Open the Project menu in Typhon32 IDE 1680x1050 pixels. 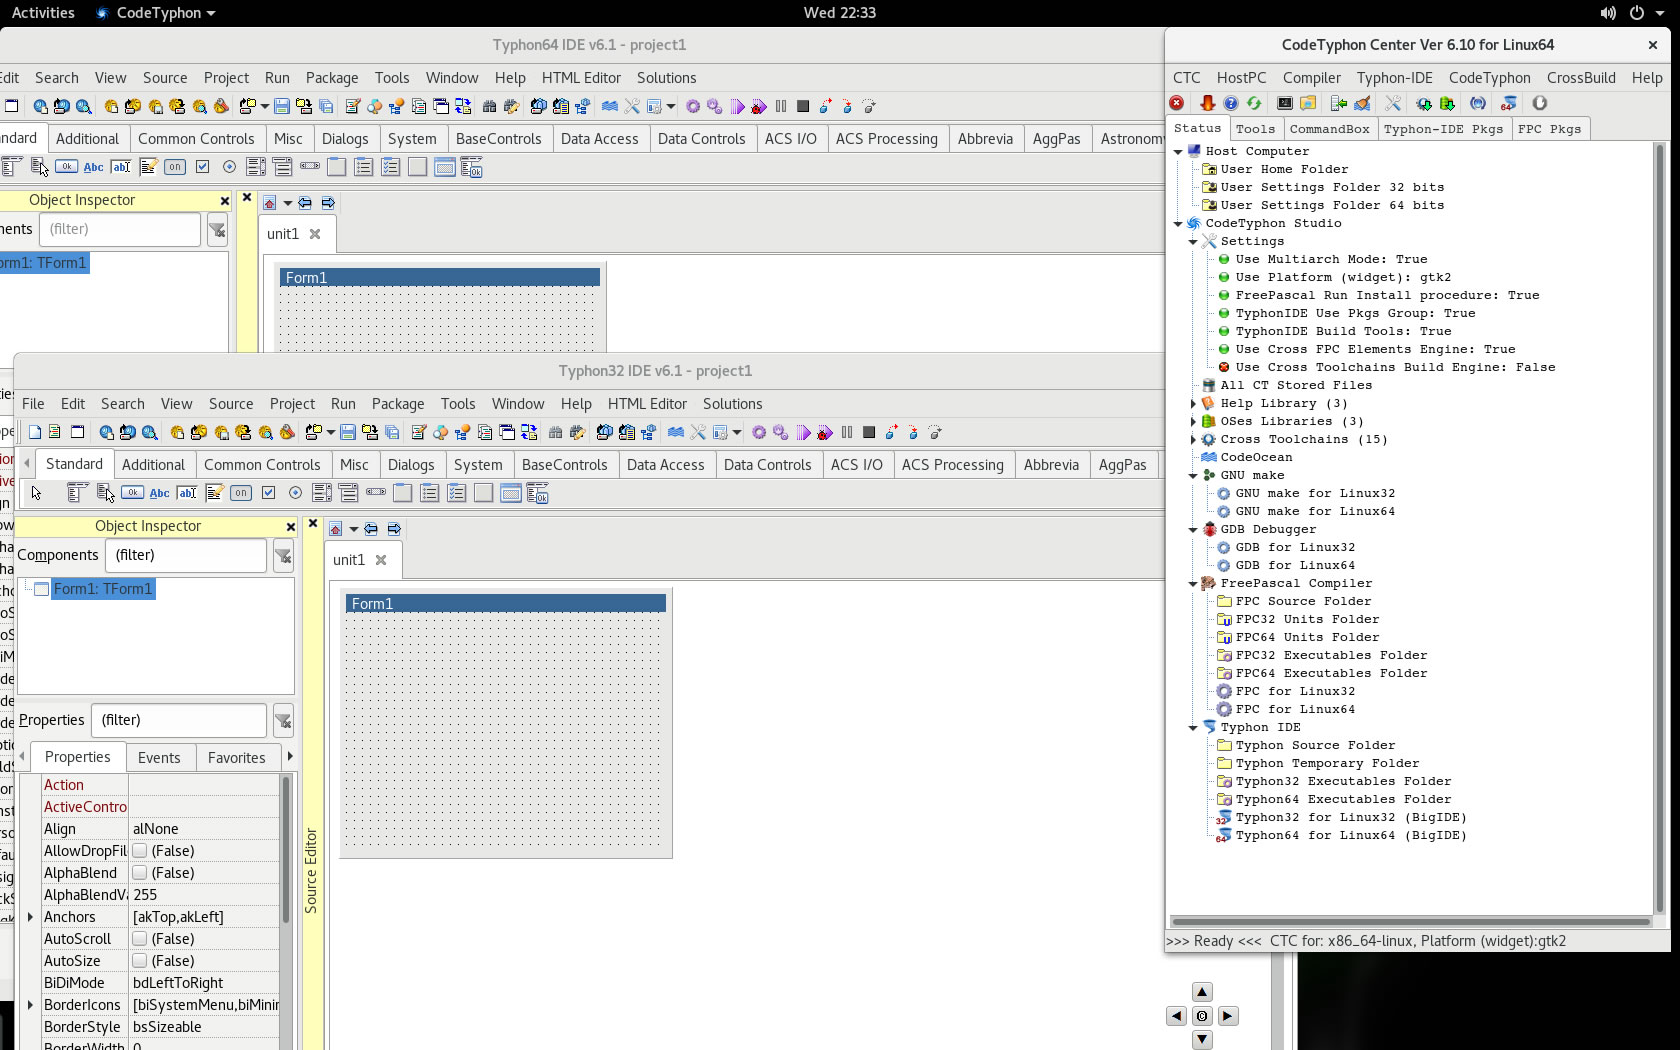[292, 404]
